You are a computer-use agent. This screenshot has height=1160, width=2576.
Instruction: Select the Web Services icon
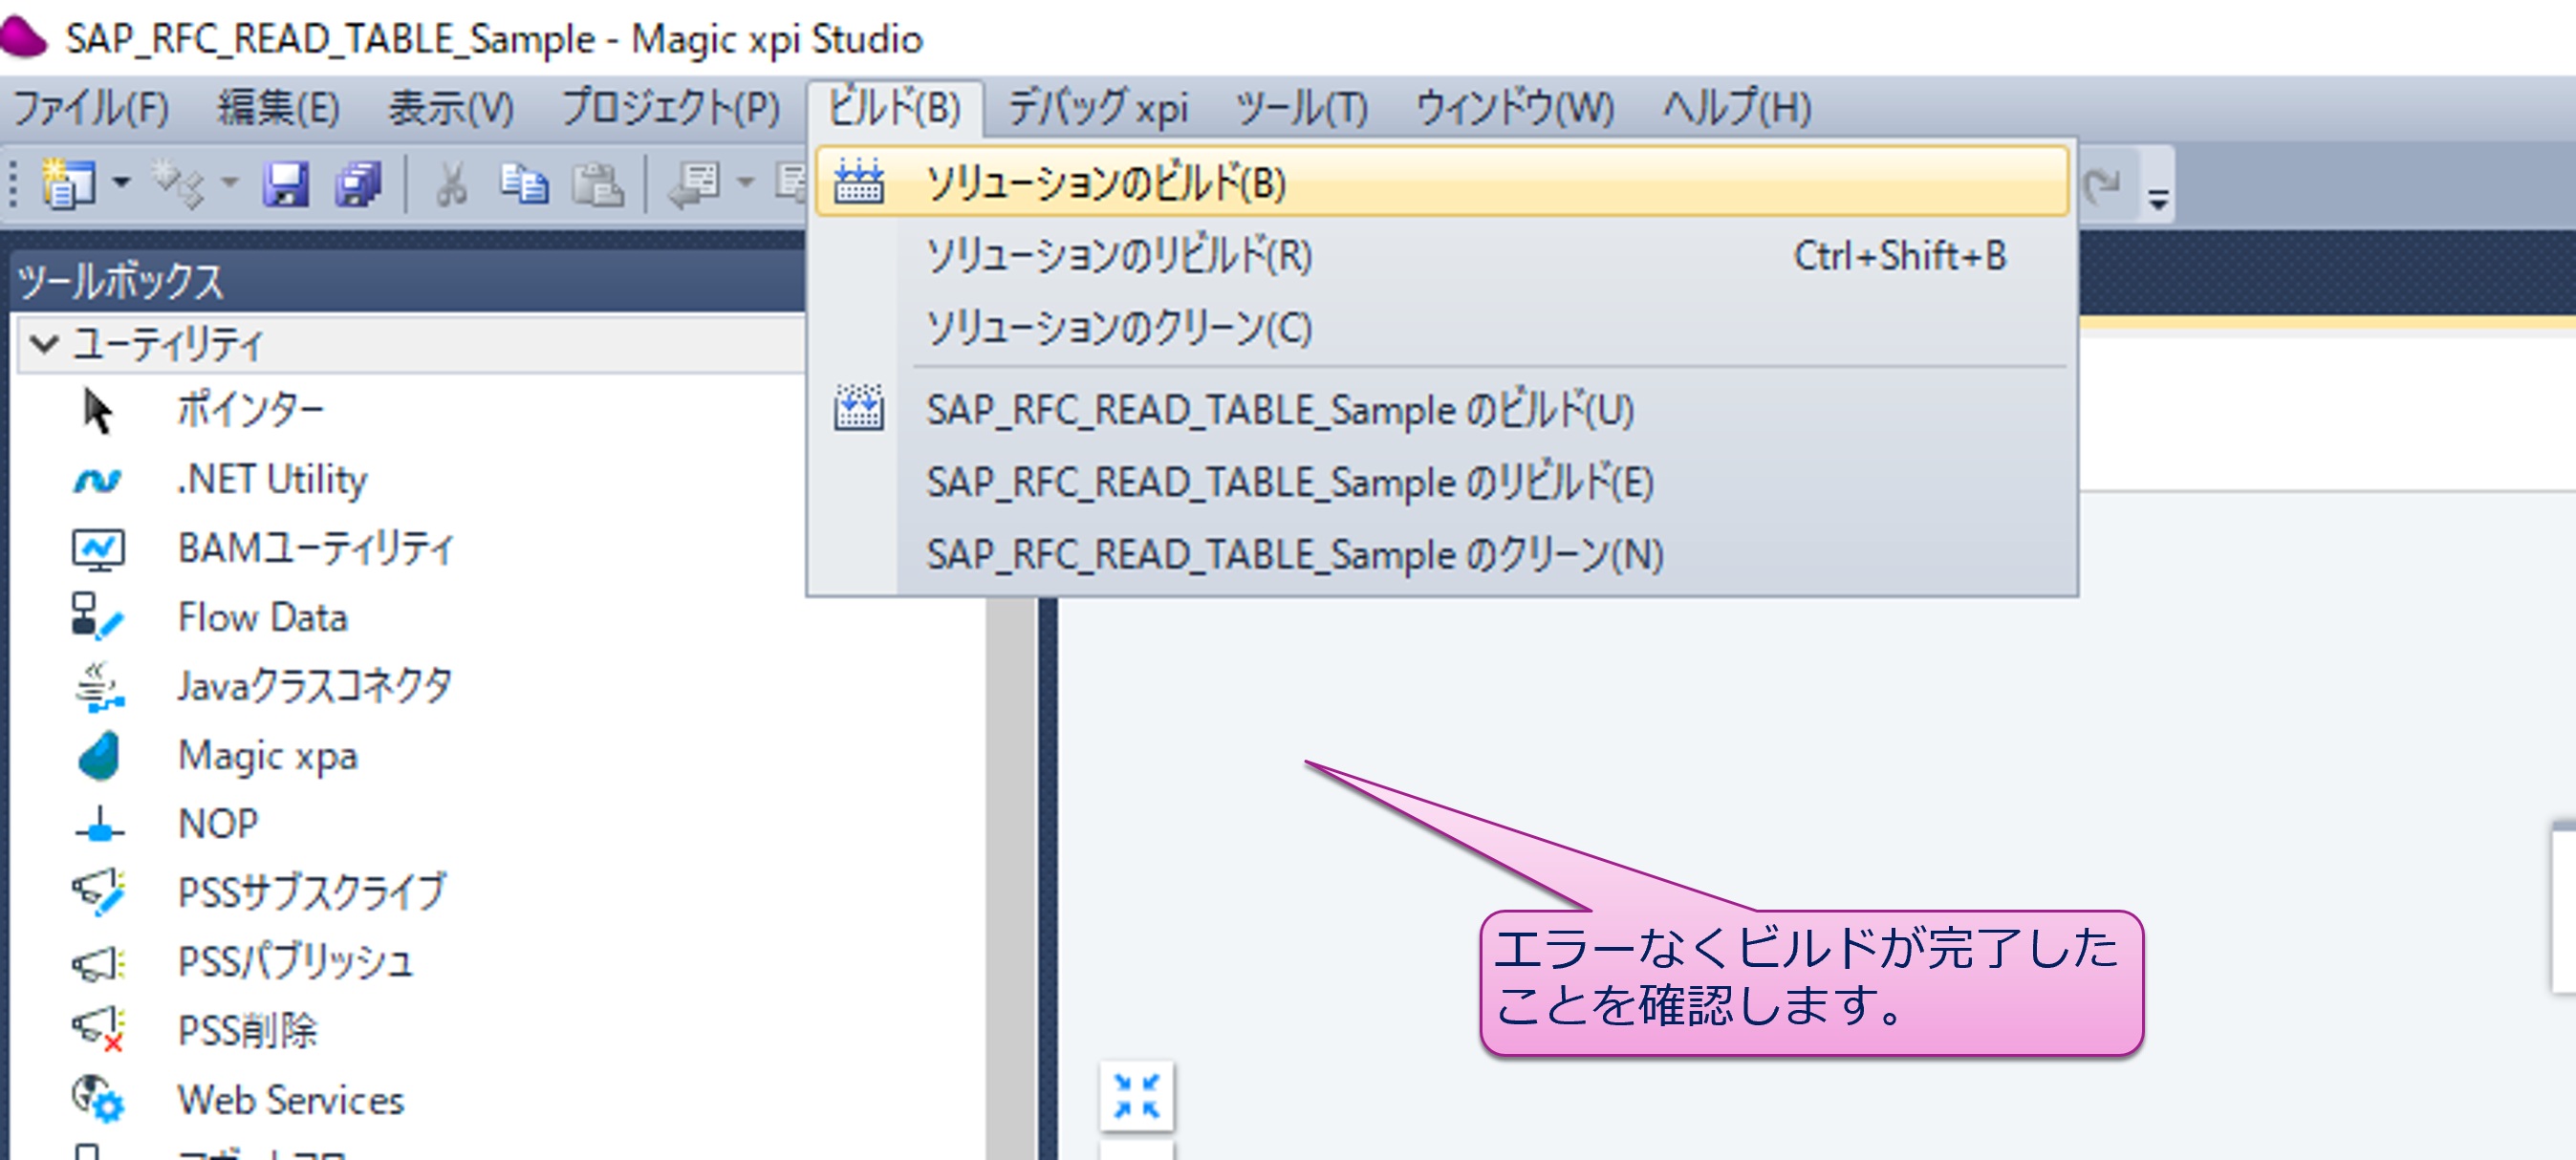(98, 1099)
